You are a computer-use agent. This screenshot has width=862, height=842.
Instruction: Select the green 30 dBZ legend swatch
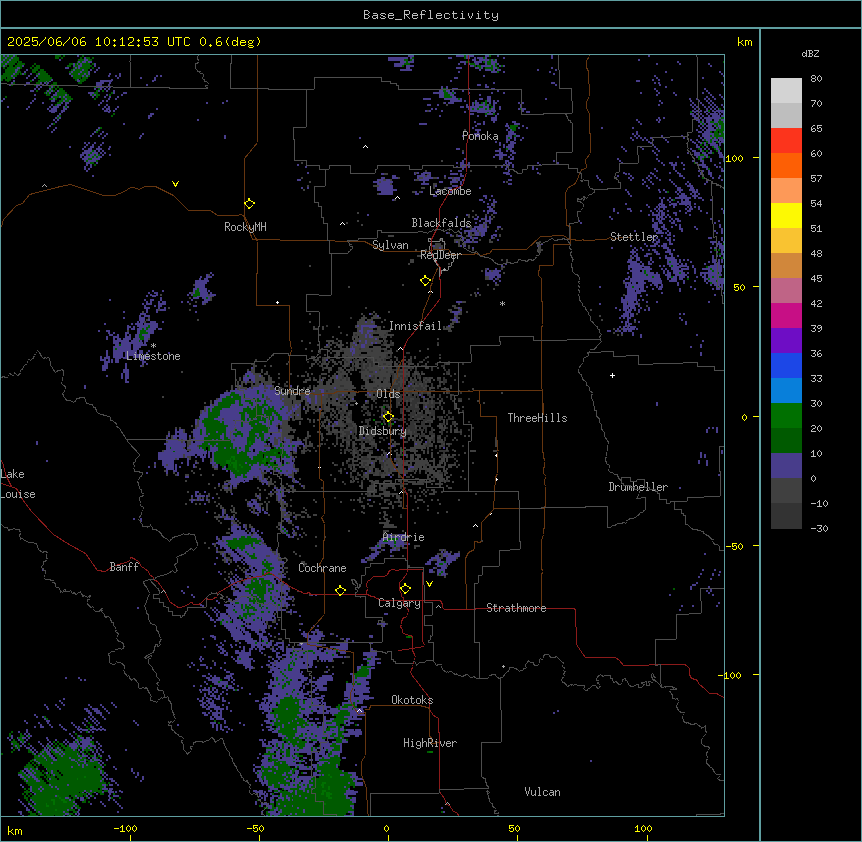click(786, 416)
